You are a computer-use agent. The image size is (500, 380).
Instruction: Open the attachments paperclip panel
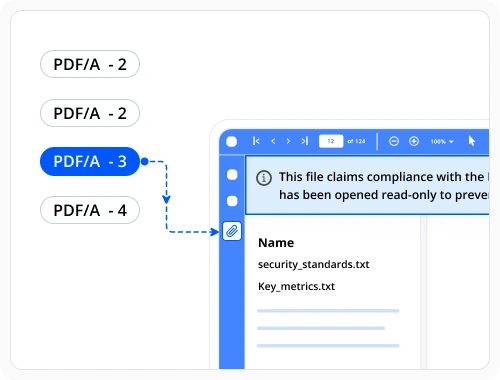pos(232,231)
